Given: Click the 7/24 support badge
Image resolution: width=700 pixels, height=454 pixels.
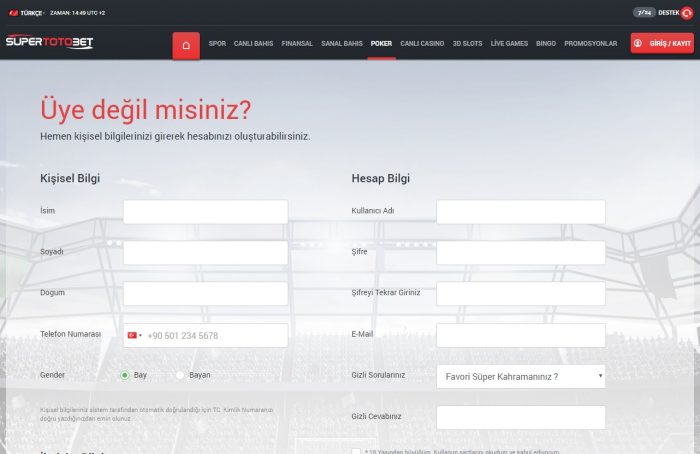Looking at the screenshot, I should (644, 13).
